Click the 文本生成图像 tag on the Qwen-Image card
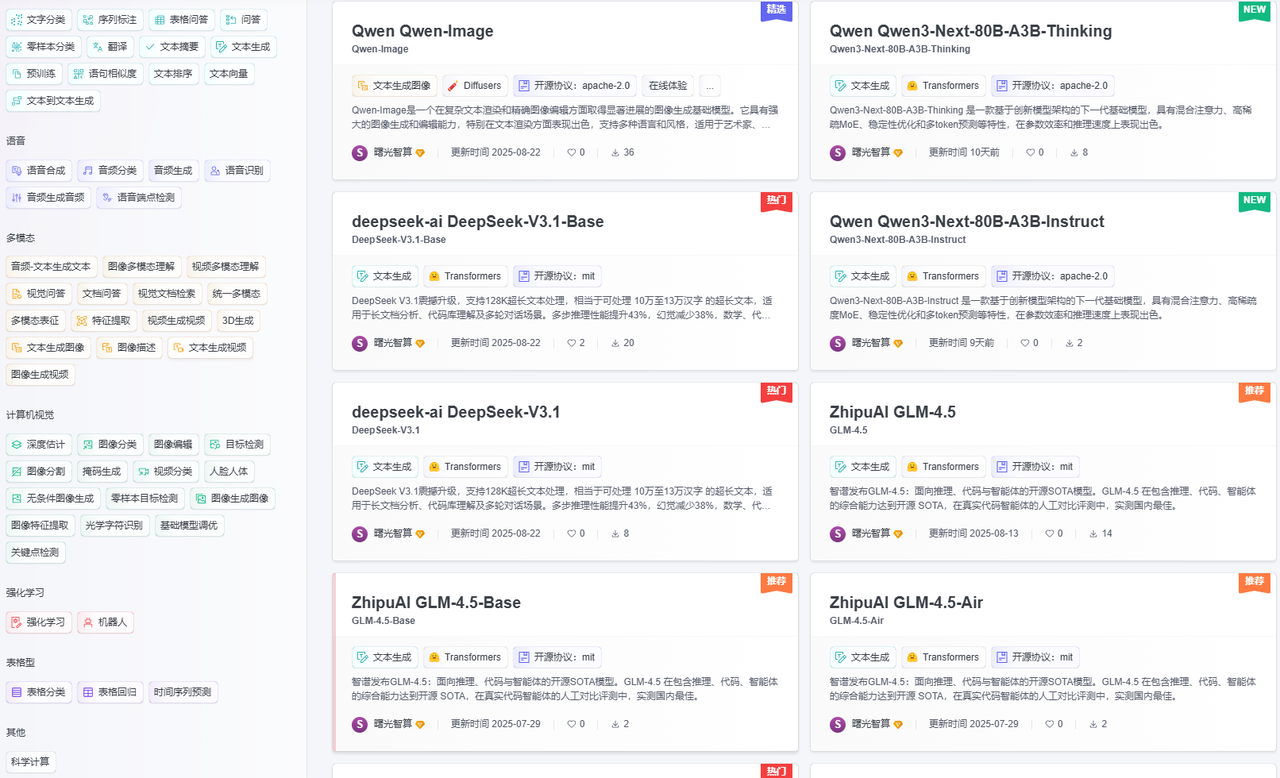Viewport: 1280px width, 778px height. (394, 86)
